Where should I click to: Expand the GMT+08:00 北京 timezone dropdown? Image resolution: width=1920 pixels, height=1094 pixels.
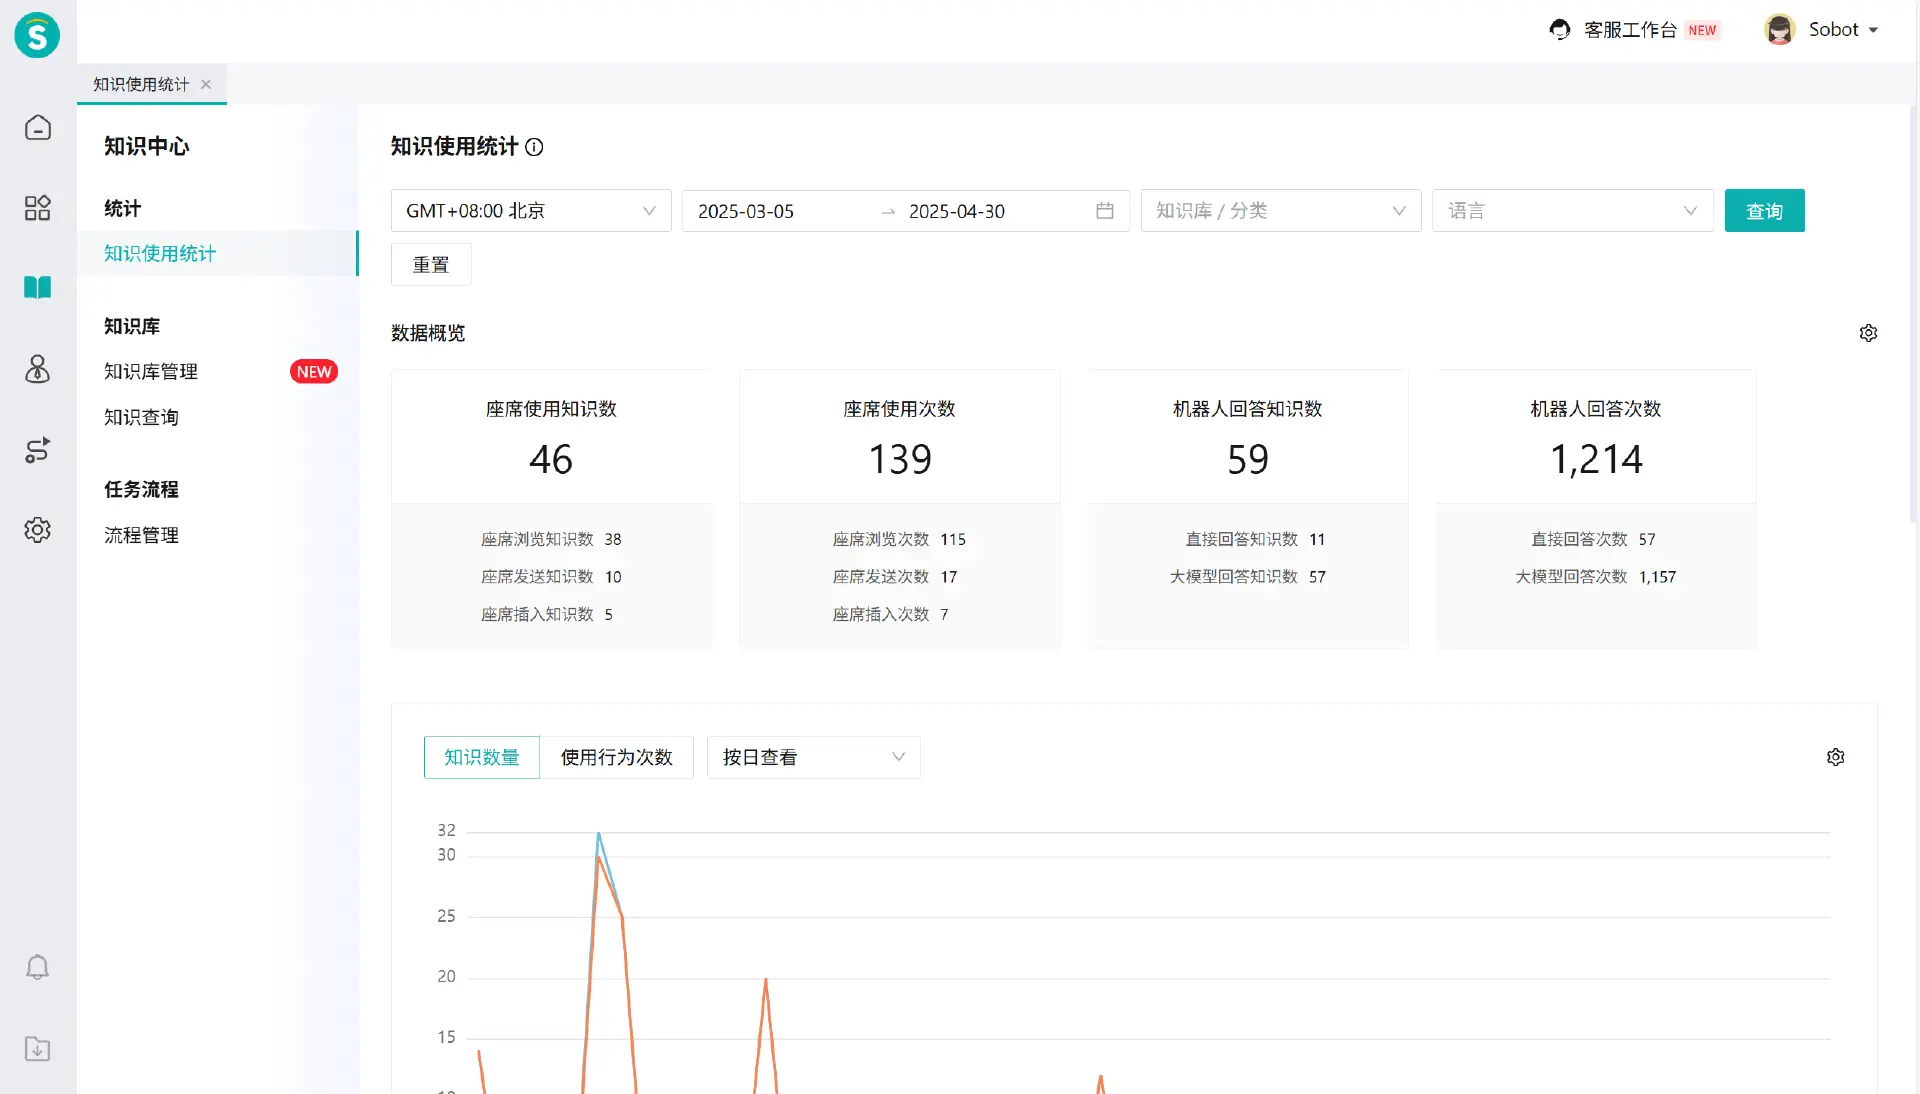coord(531,211)
